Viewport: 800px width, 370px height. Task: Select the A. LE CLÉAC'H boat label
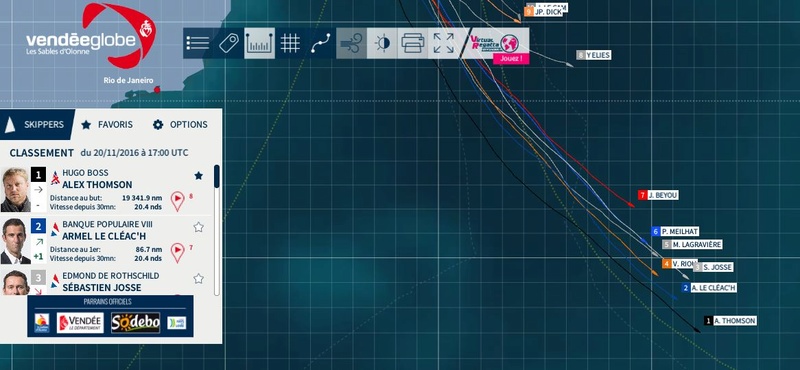coord(709,288)
